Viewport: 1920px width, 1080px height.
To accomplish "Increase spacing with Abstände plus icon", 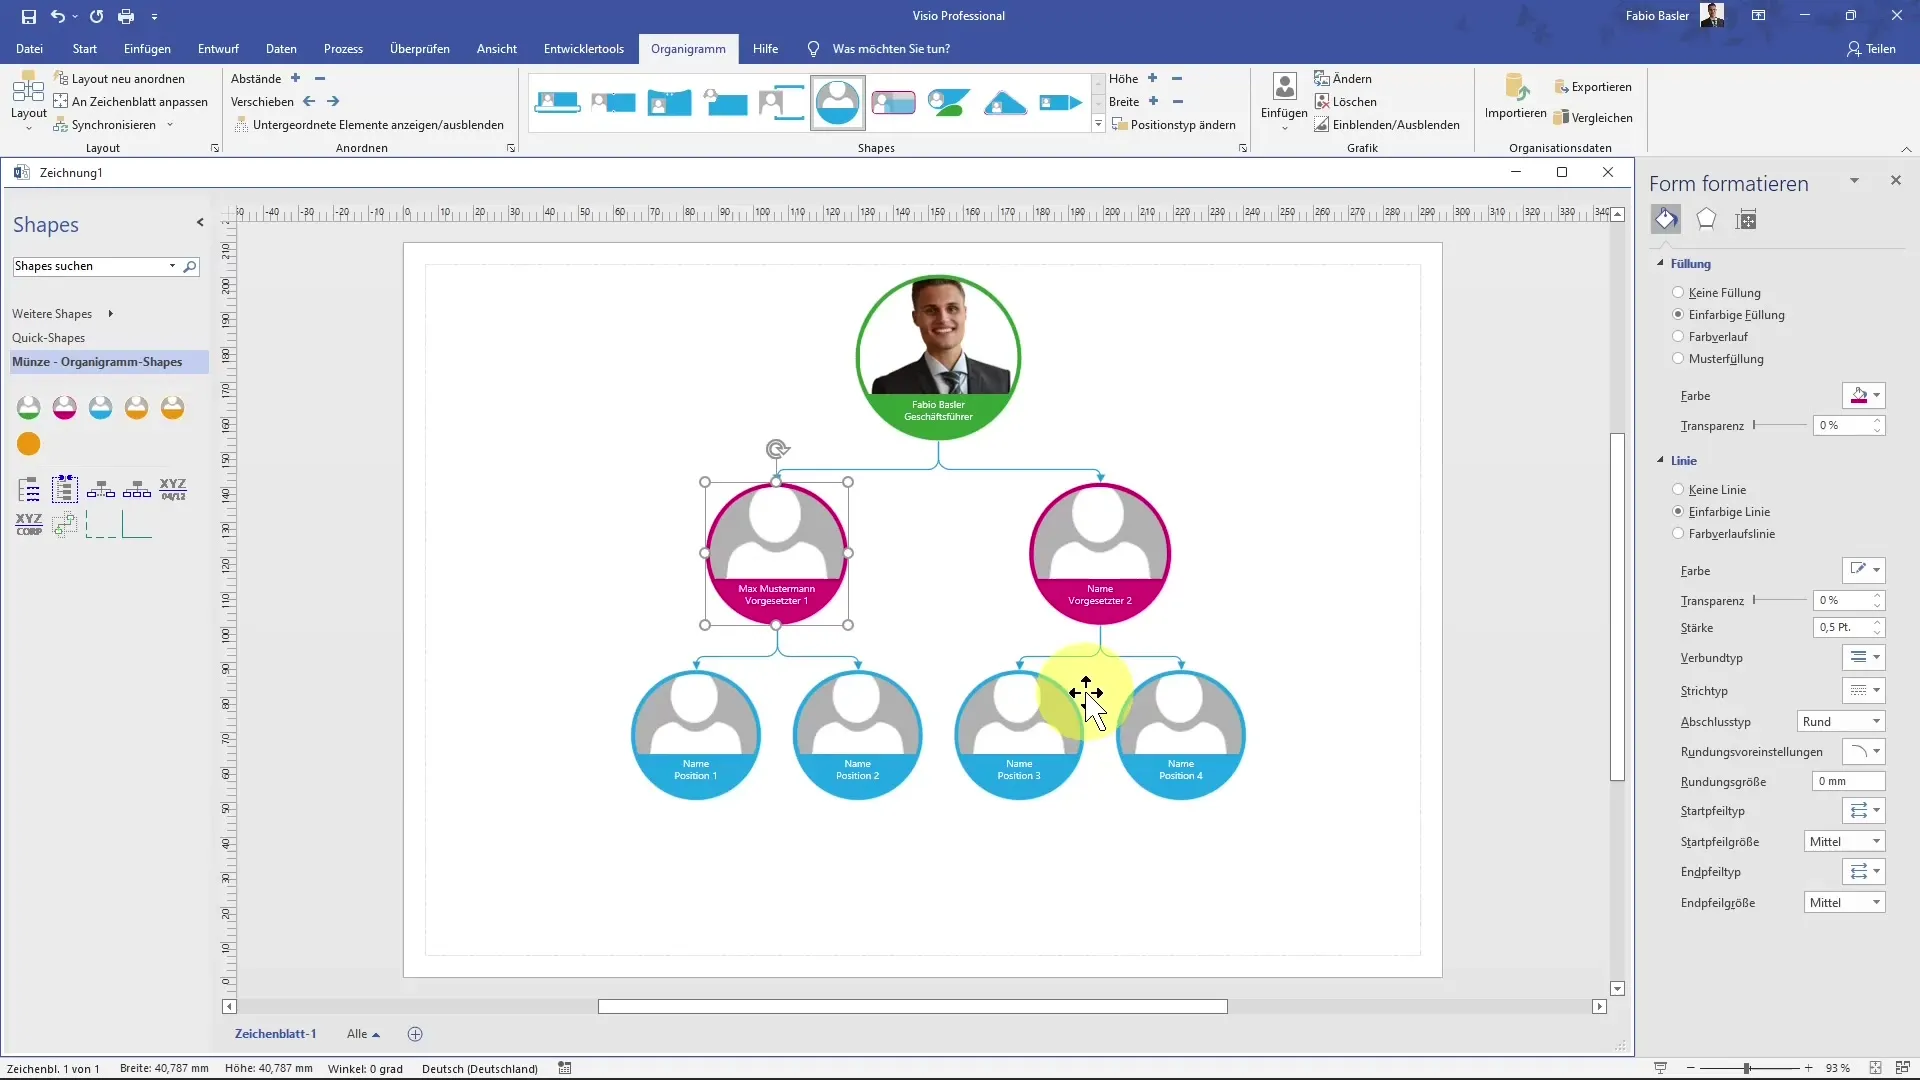I will tap(295, 78).
